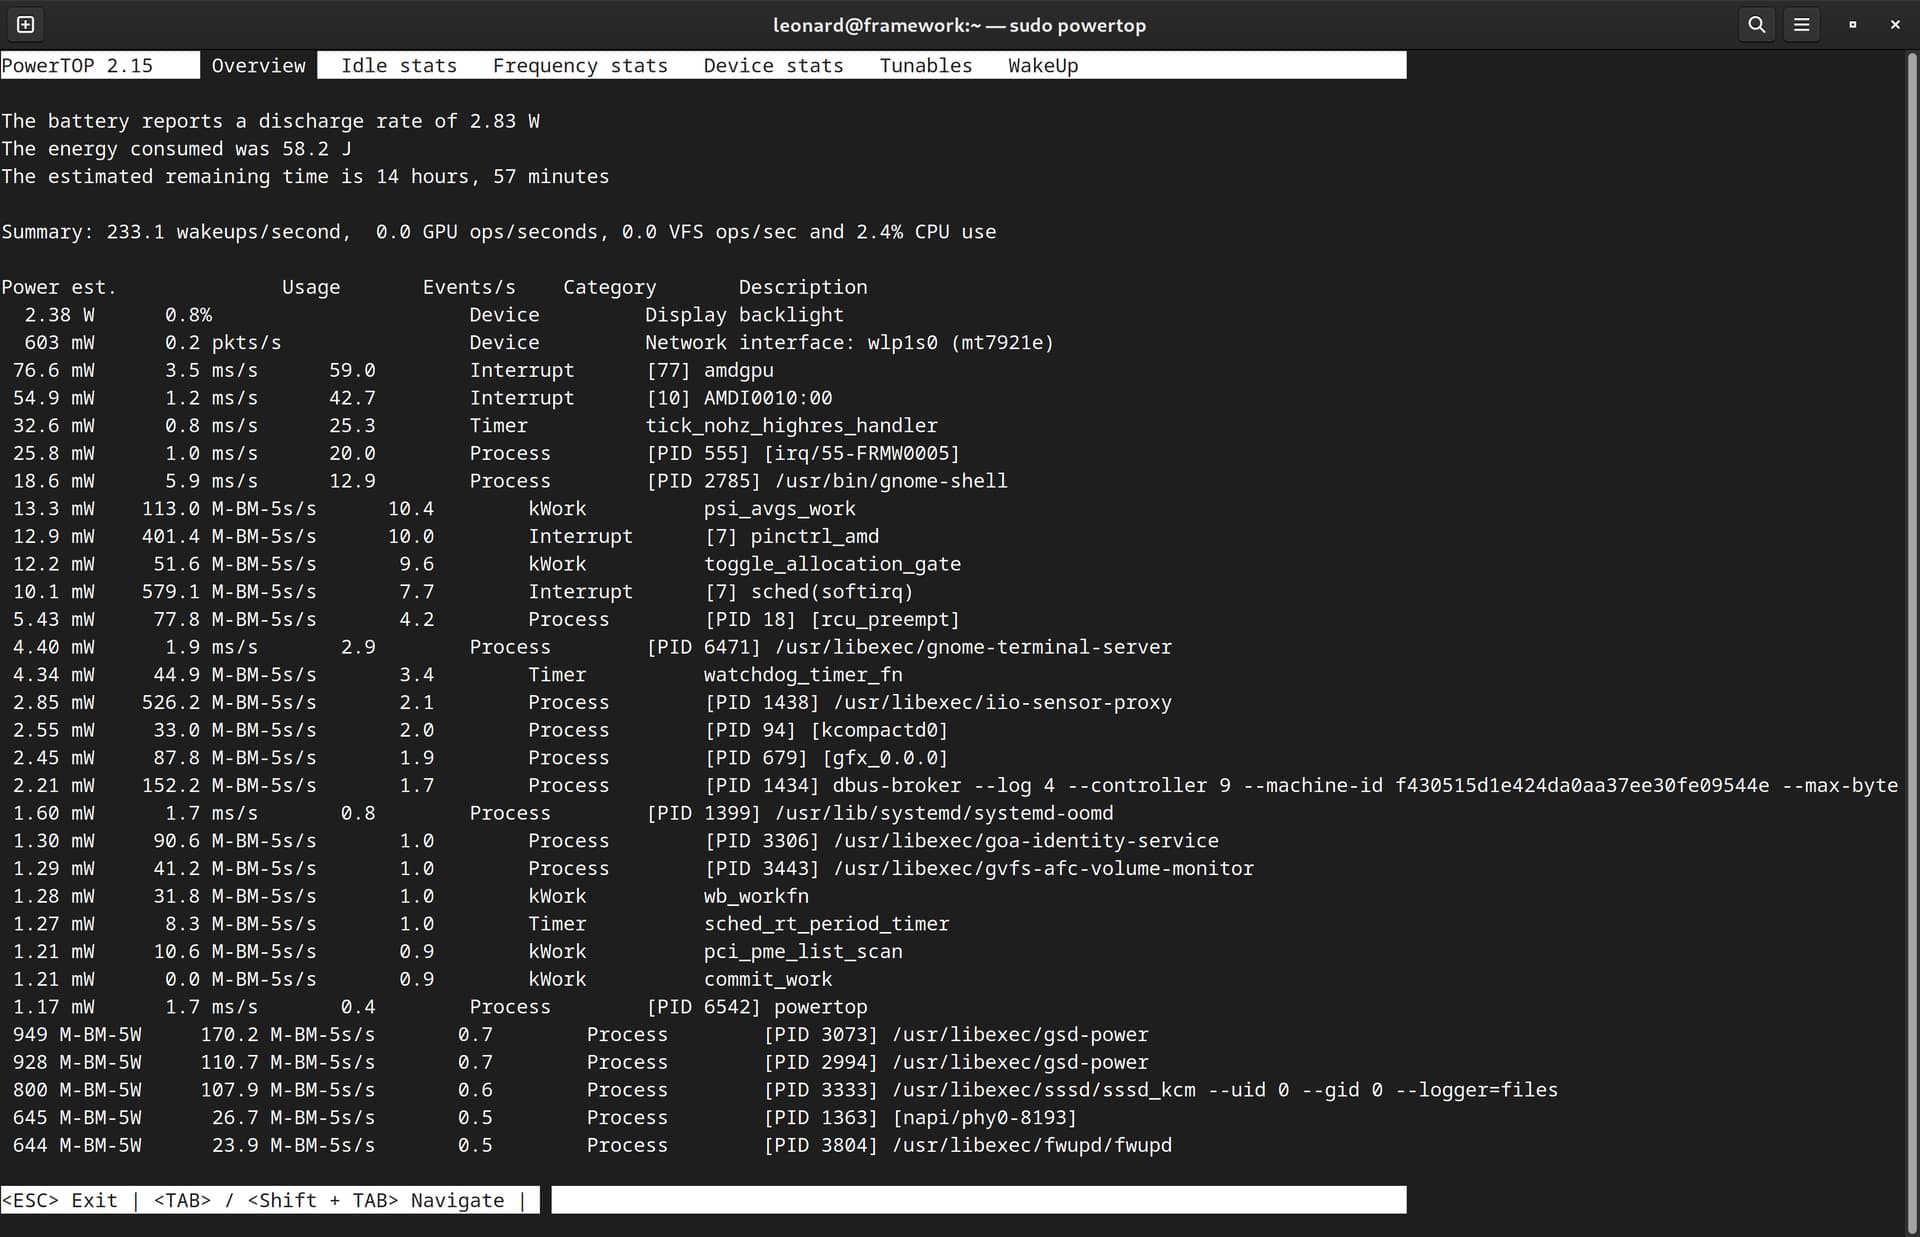1920x1237 pixels.
Task: Restore the window size
Action: tap(1851, 24)
